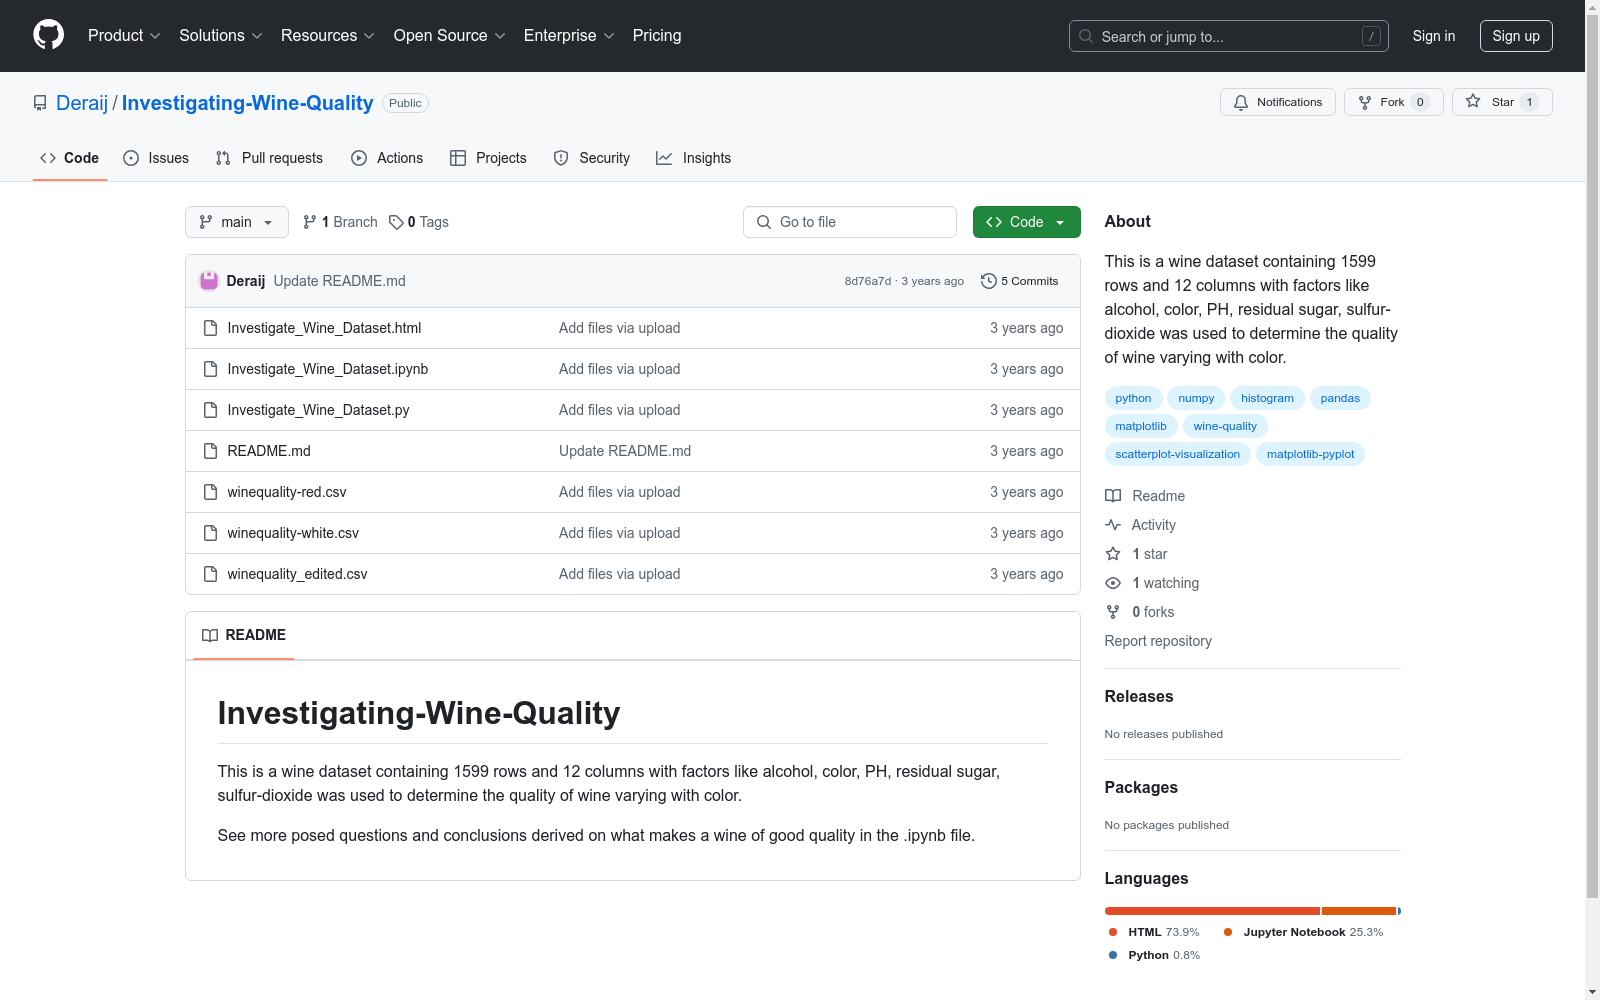
Task: Click the python topic tag
Action: click(x=1133, y=398)
